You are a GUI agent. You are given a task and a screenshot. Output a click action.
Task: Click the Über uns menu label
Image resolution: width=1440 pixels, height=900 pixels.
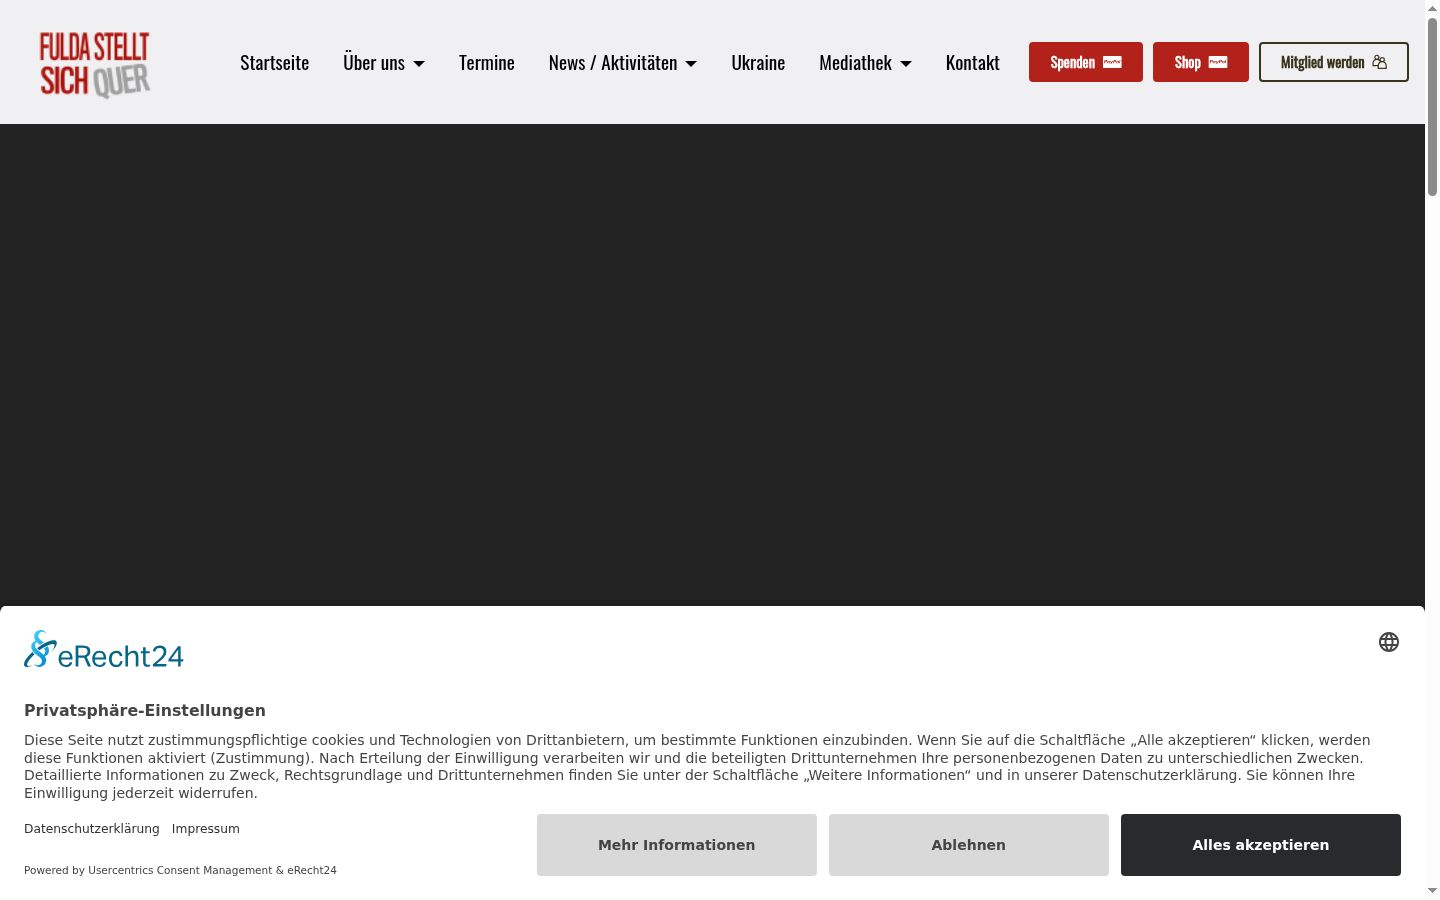pos(374,62)
